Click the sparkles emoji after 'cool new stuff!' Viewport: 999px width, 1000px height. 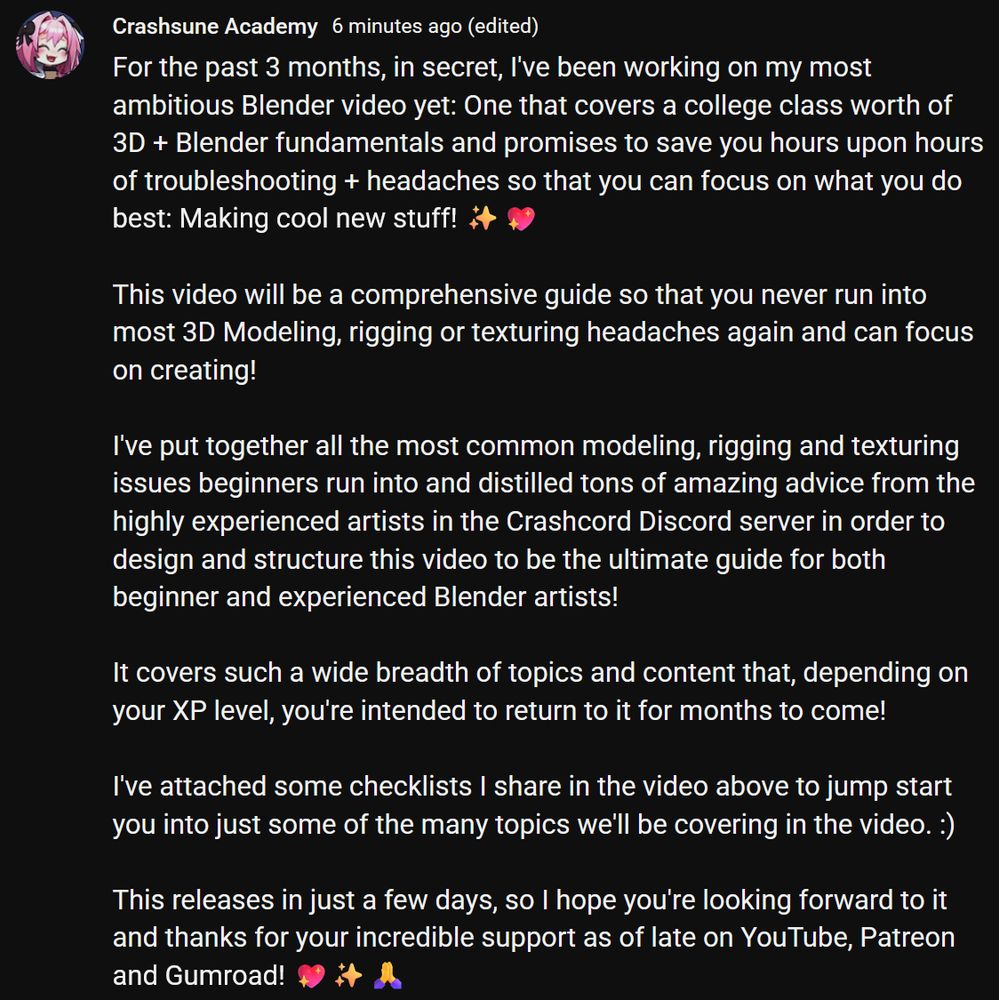pos(482,219)
